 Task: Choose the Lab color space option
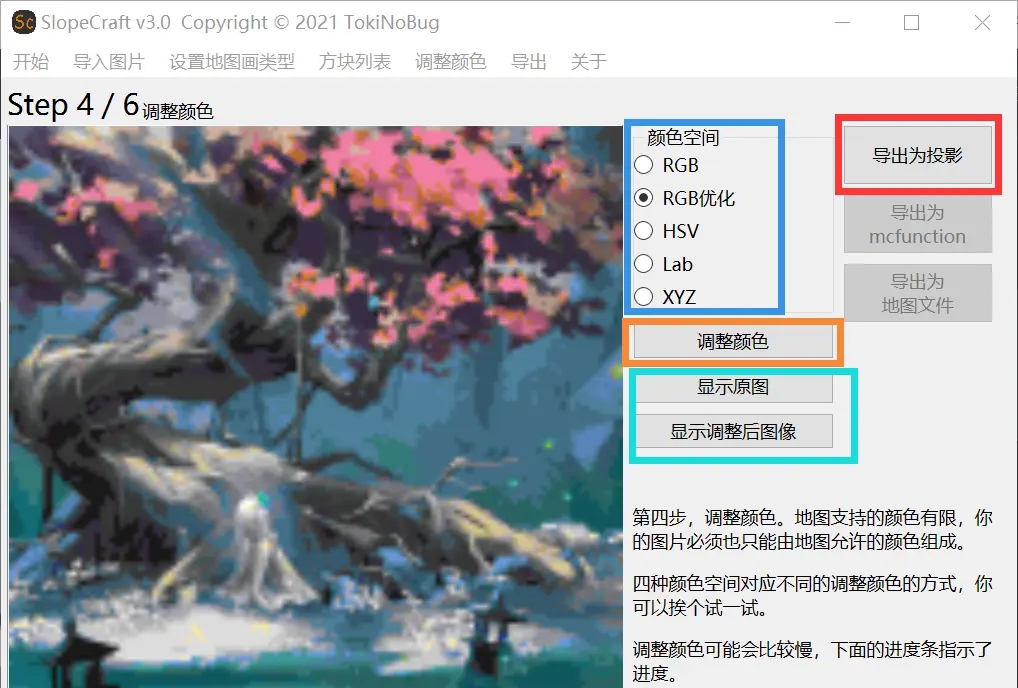click(664, 264)
